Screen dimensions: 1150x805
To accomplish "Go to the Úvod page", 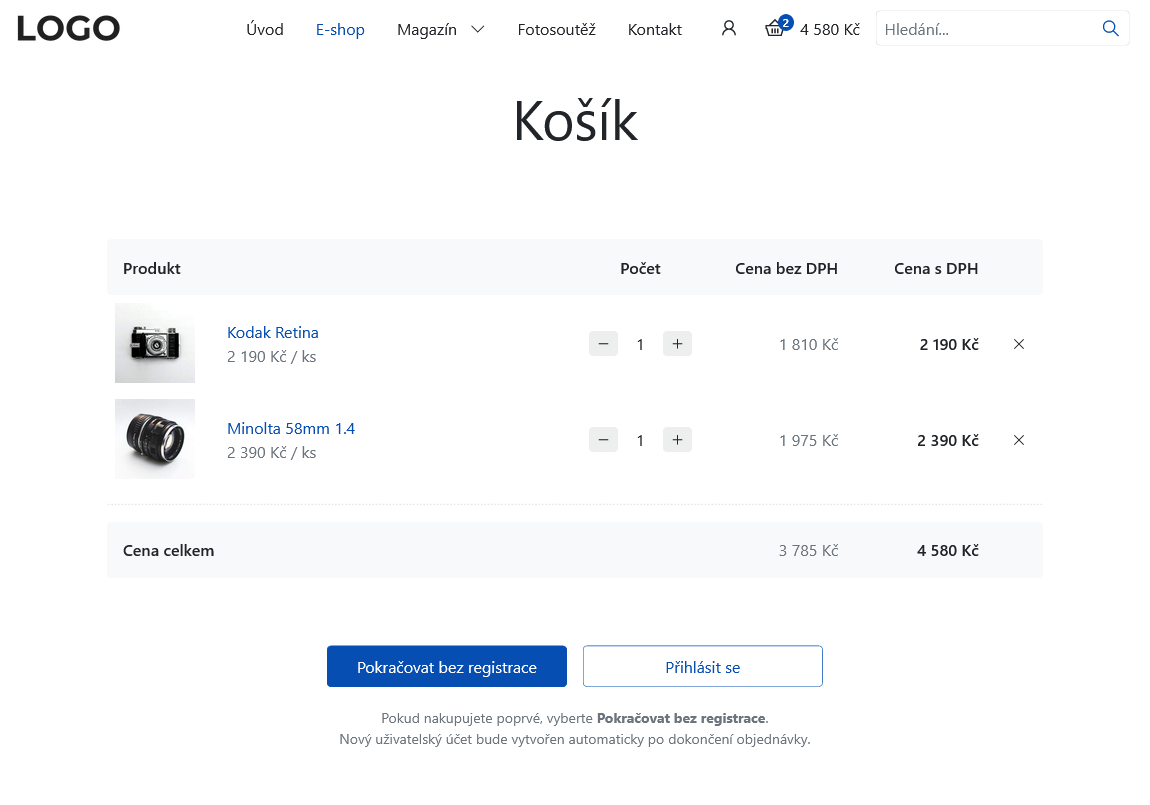I will pyautogui.click(x=265, y=30).
